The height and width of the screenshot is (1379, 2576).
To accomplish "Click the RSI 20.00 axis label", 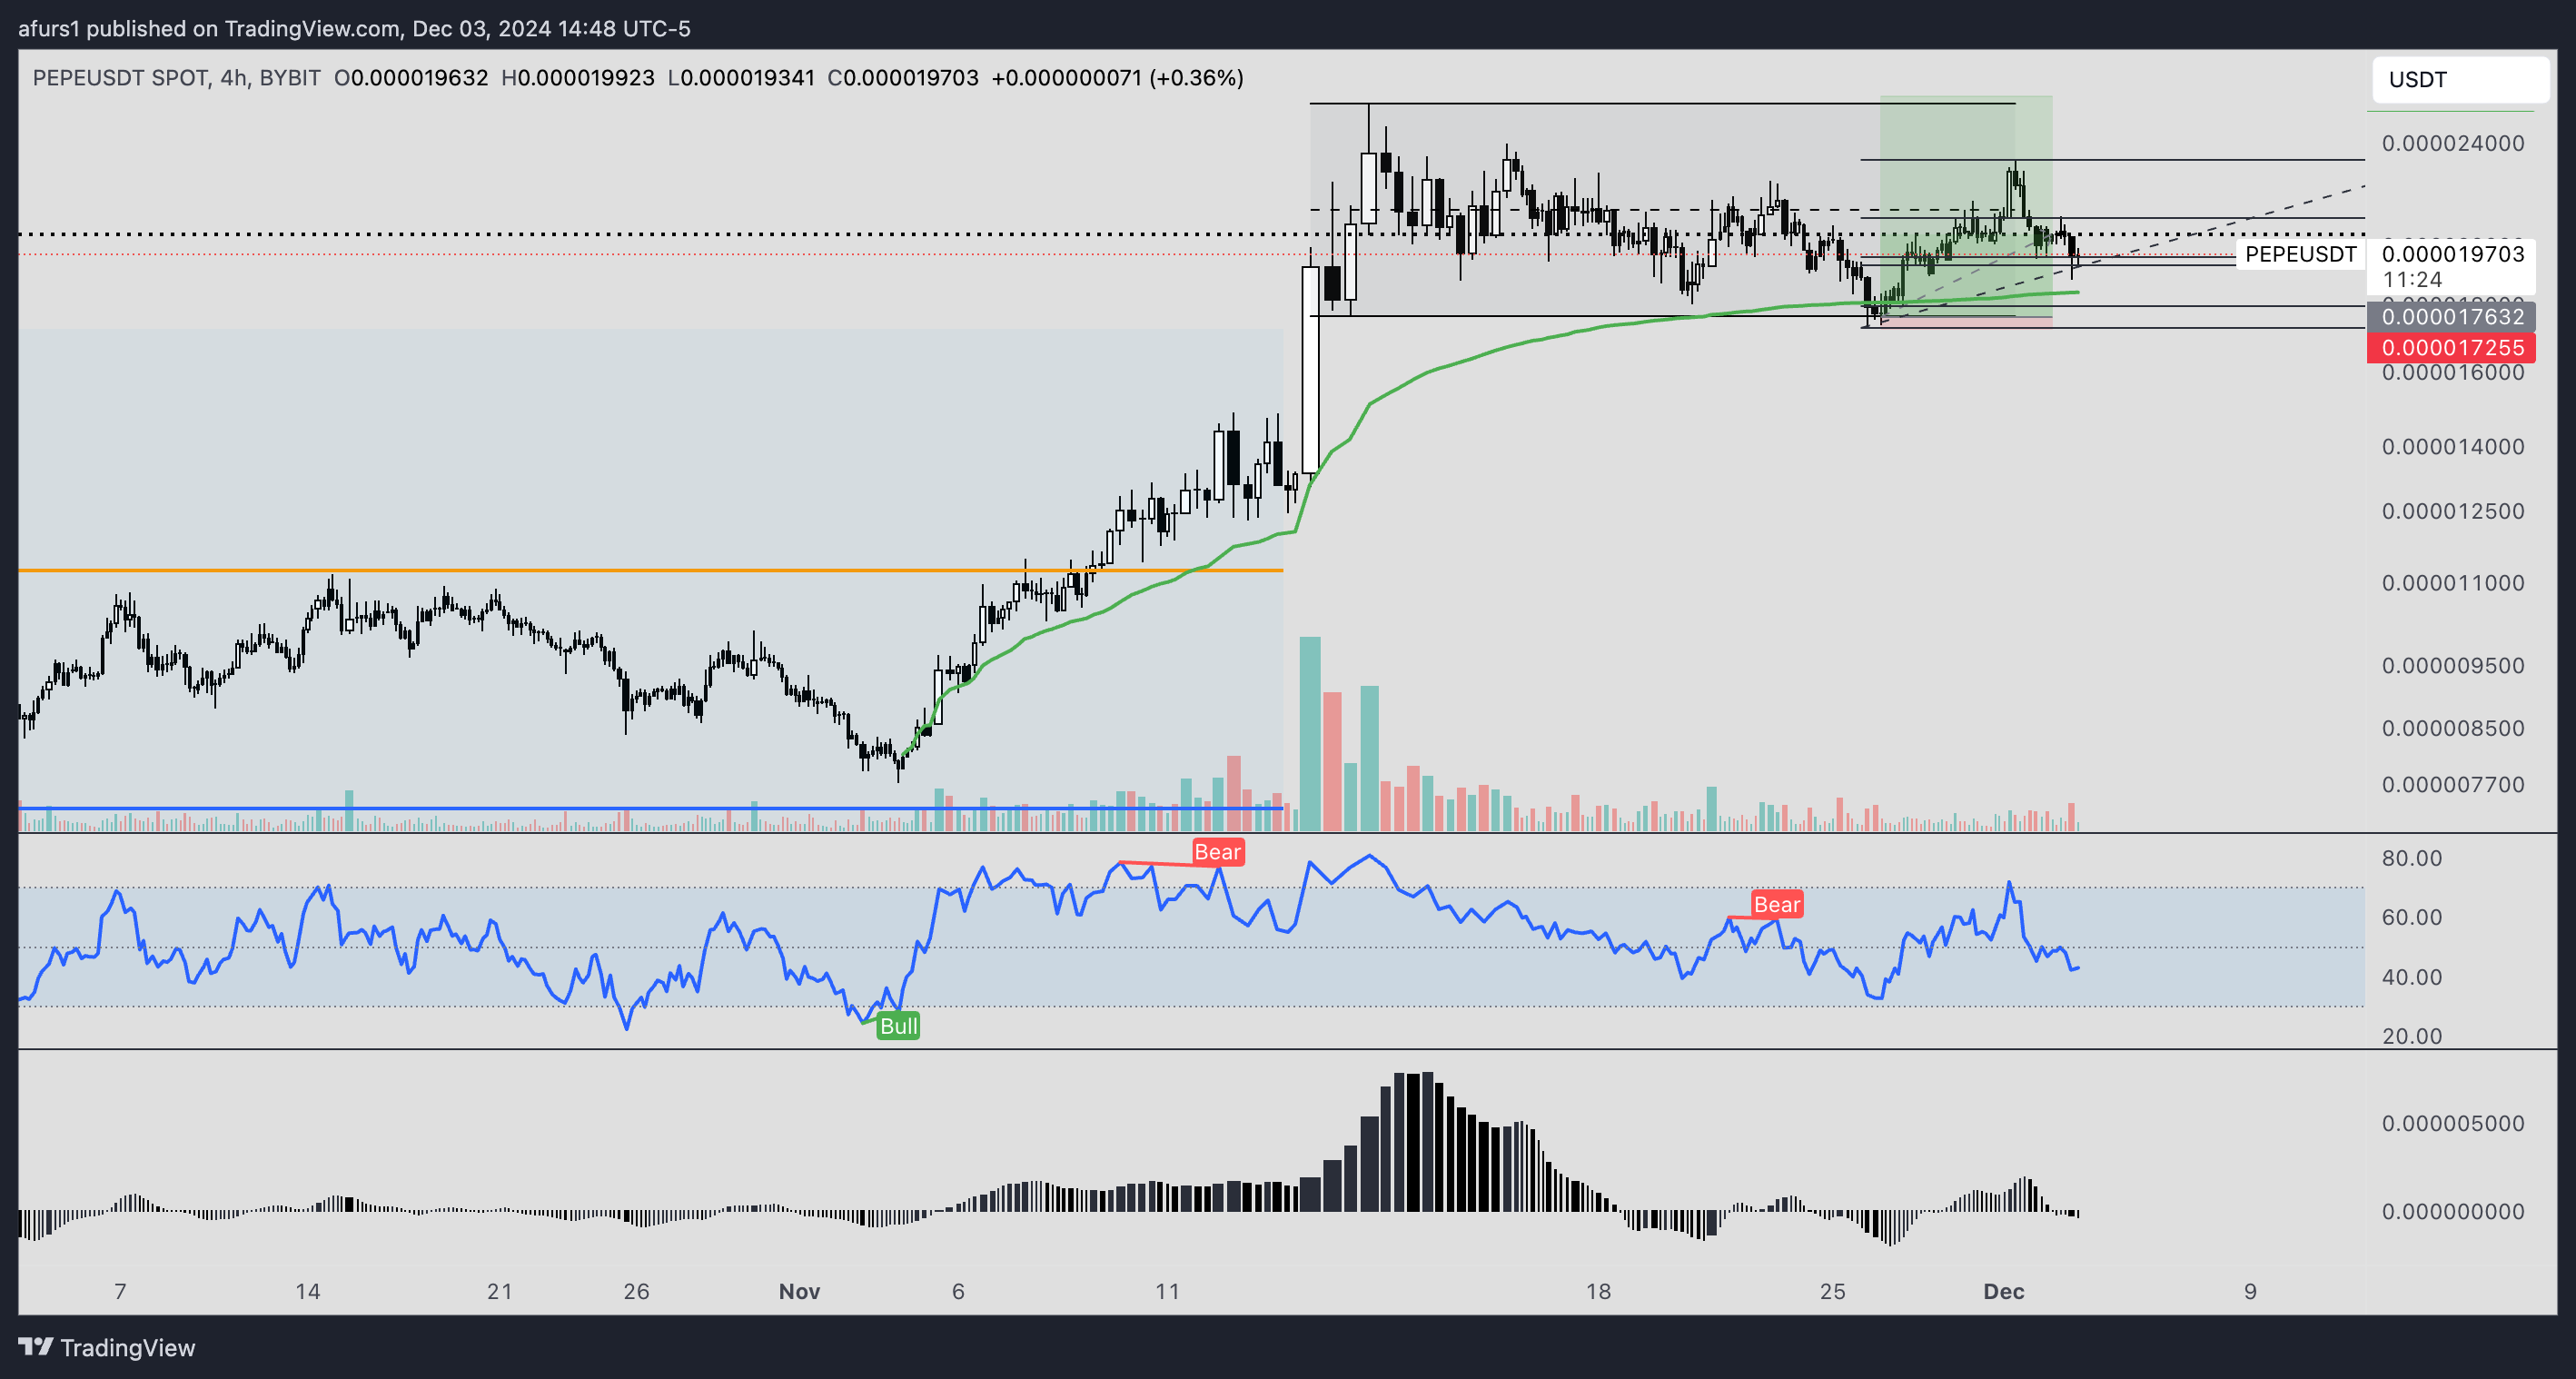I will (x=2412, y=1036).
